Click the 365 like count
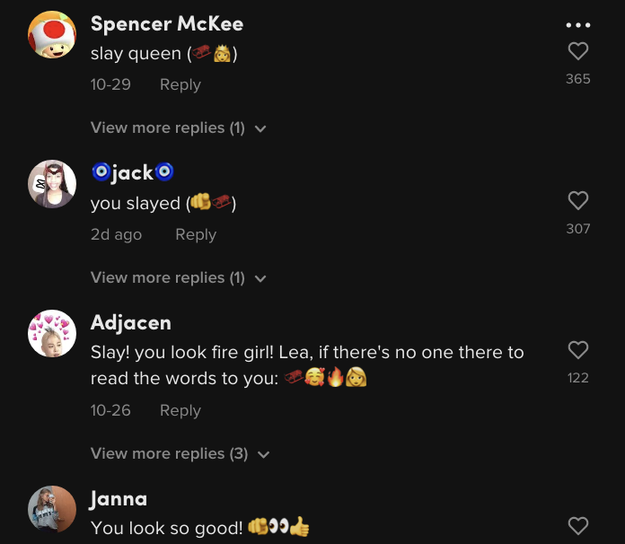 click(x=578, y=79)
